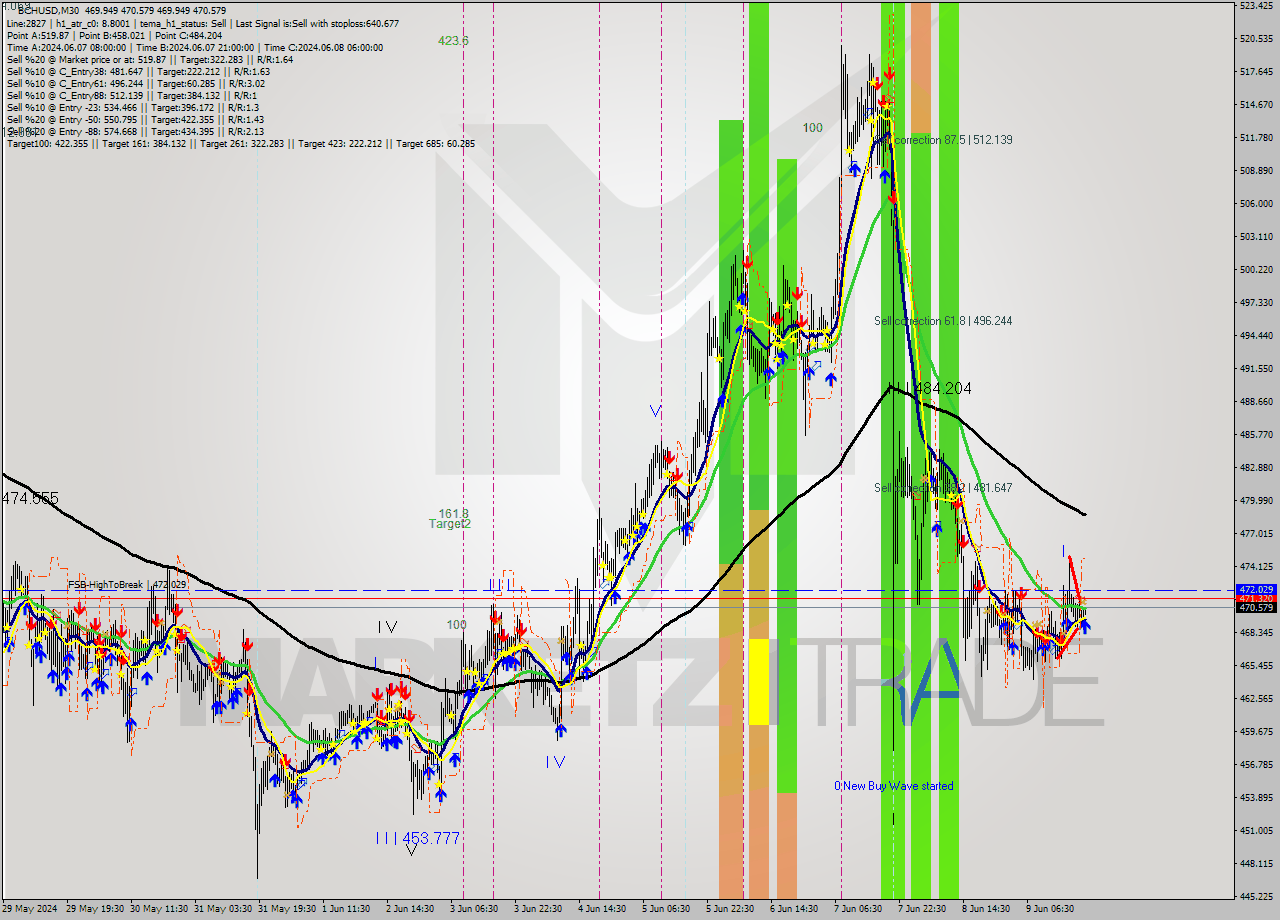
Task: Click the 474.555 level label
Action: (x=30, y=498)
